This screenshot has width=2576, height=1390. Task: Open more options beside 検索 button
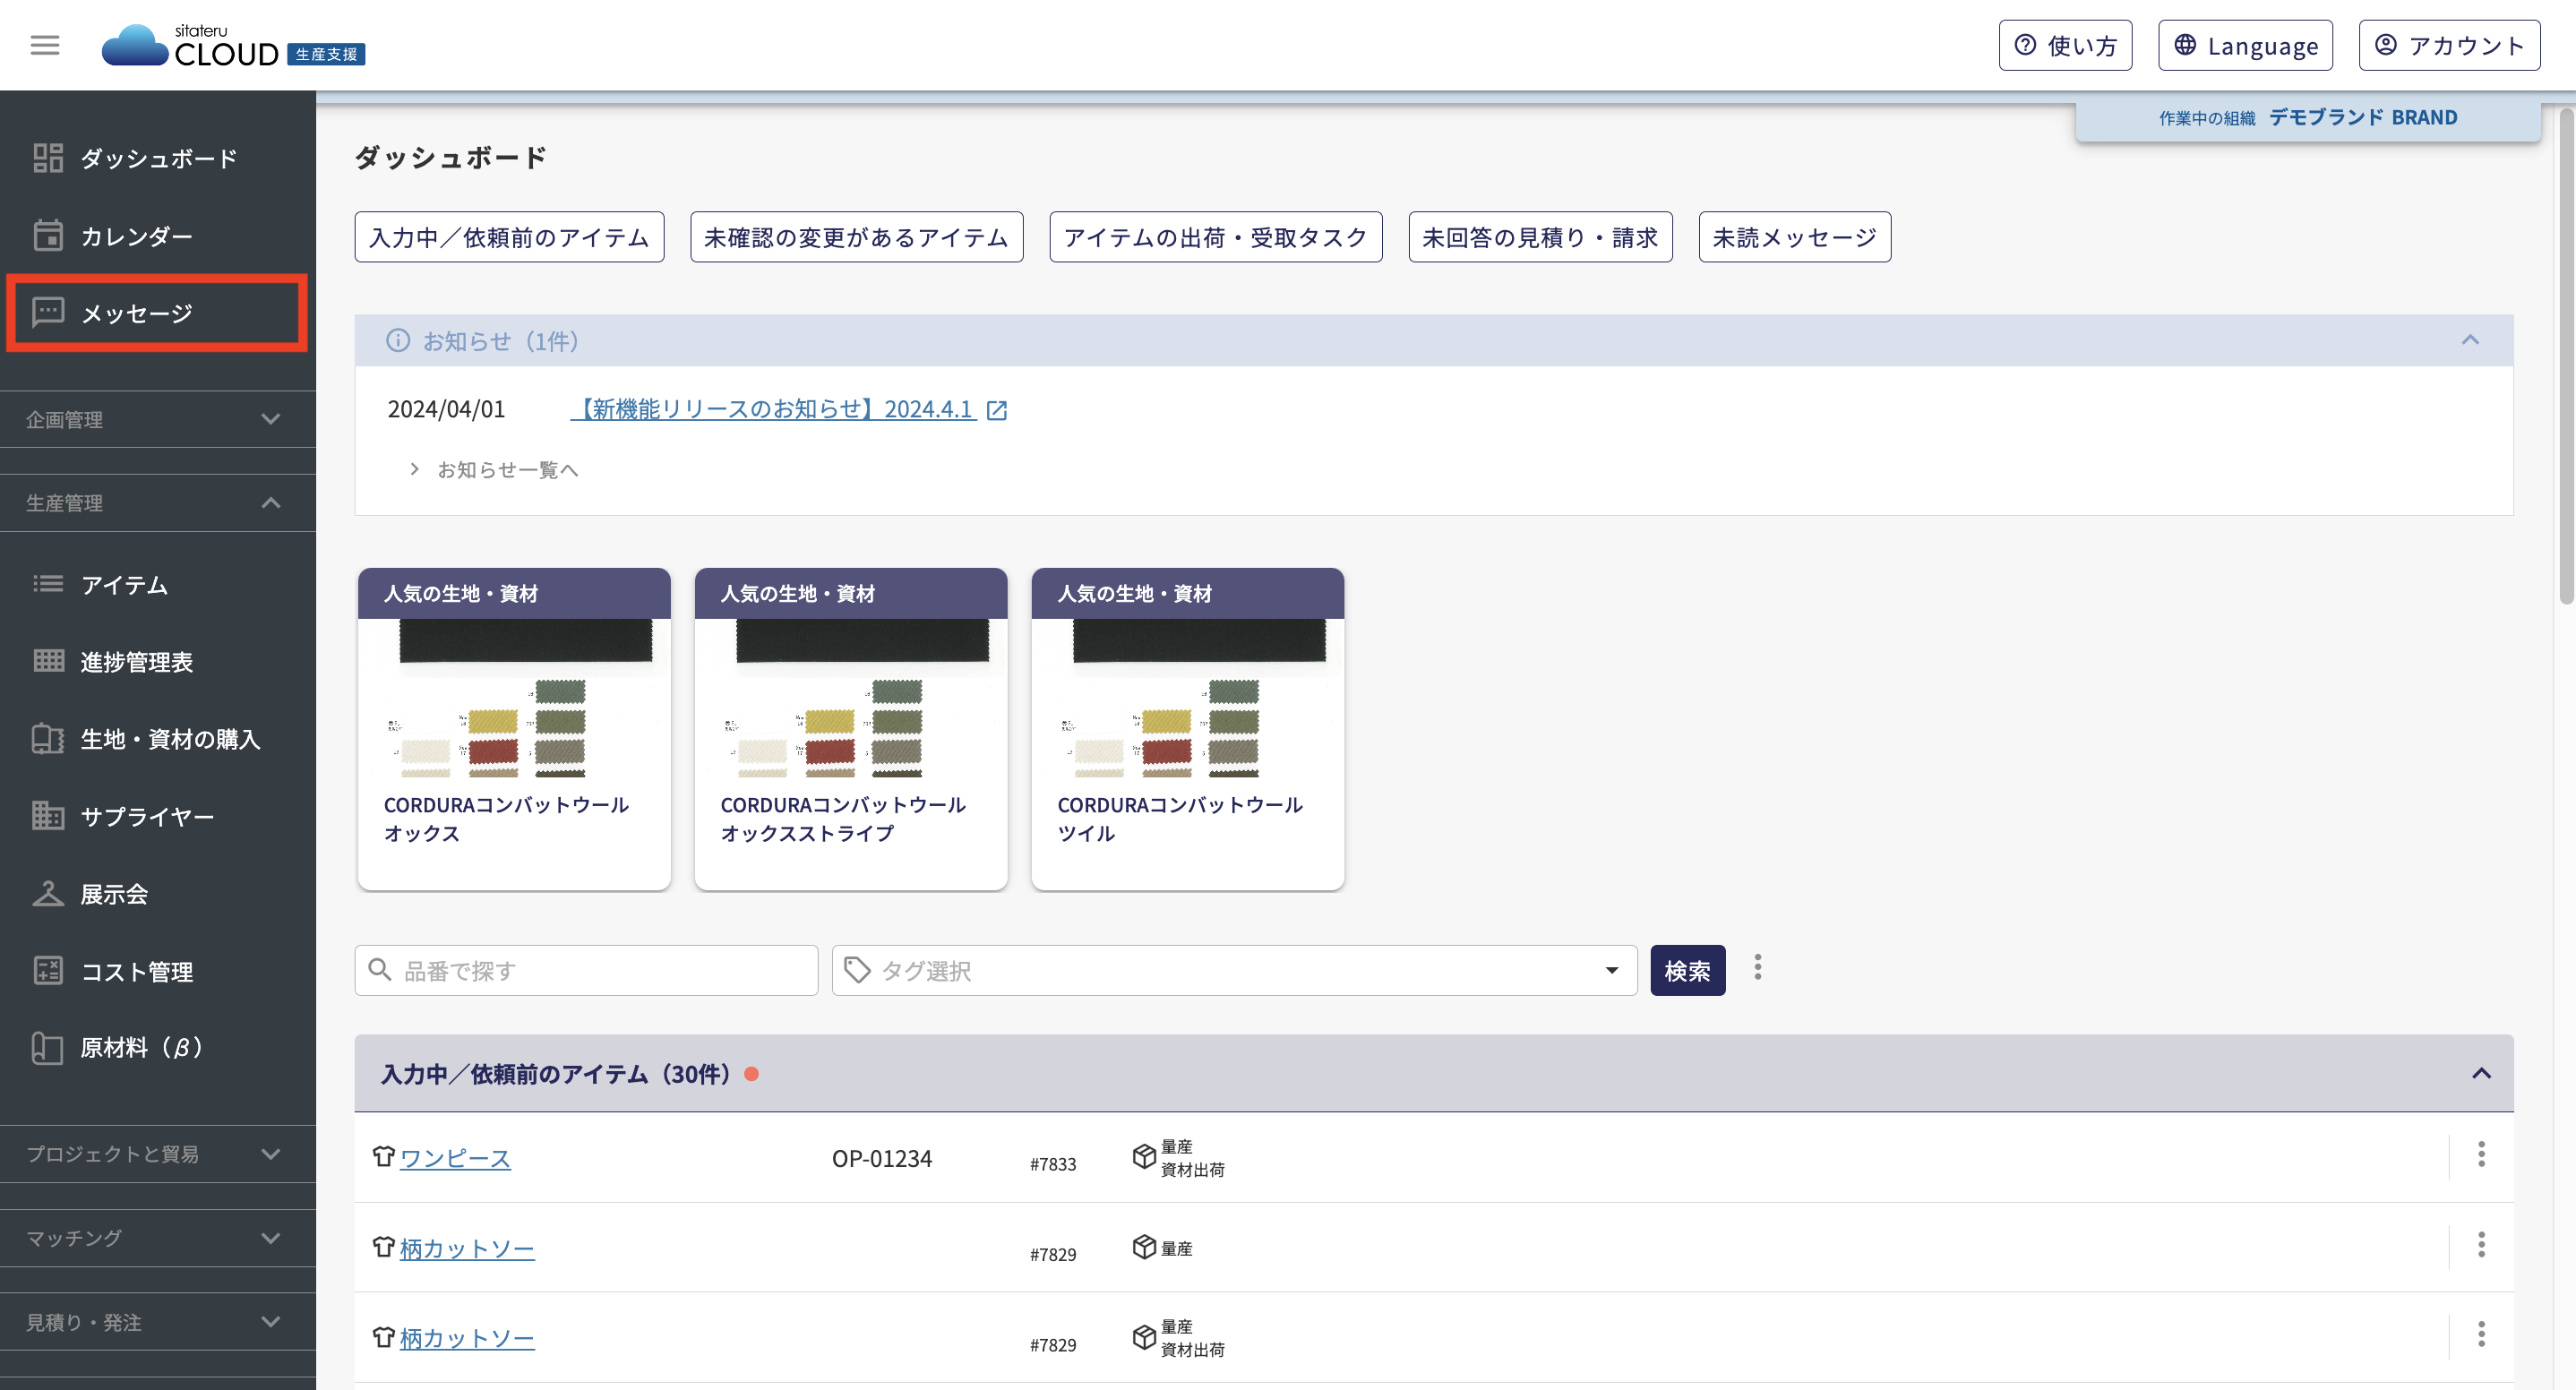click(x=1757, y=967)
